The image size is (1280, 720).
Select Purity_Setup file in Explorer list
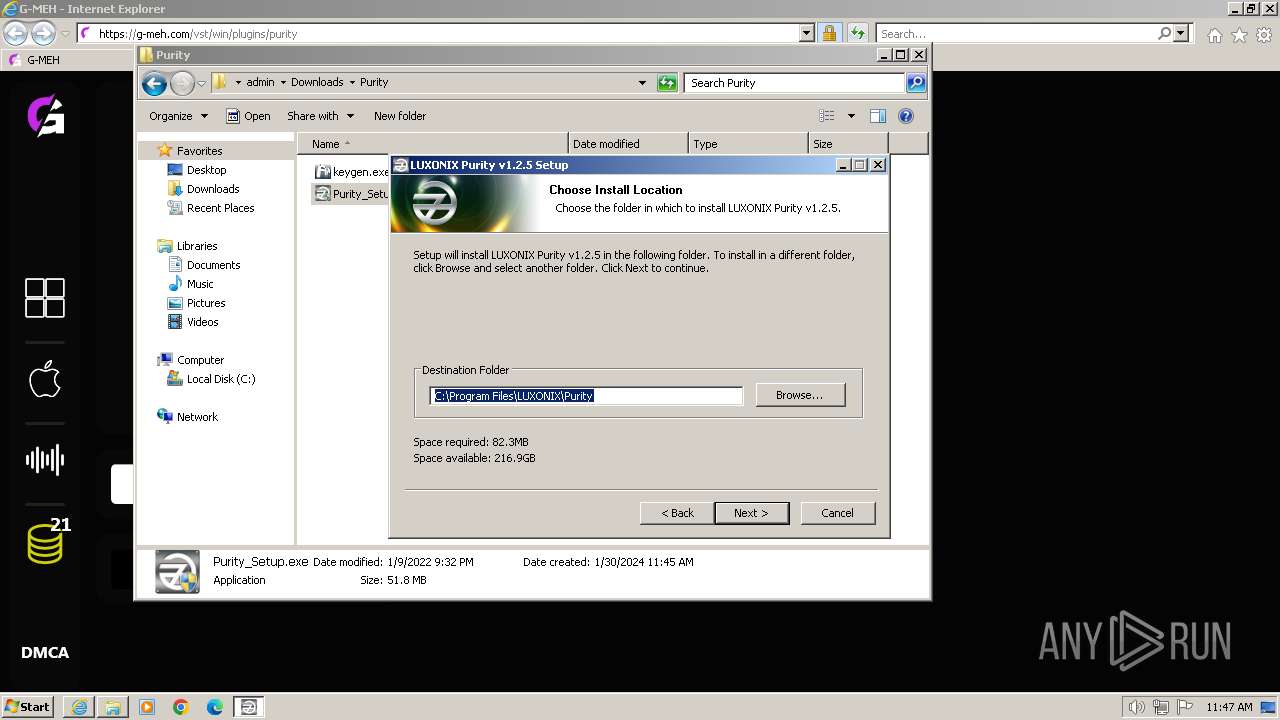tap(351, 194)
